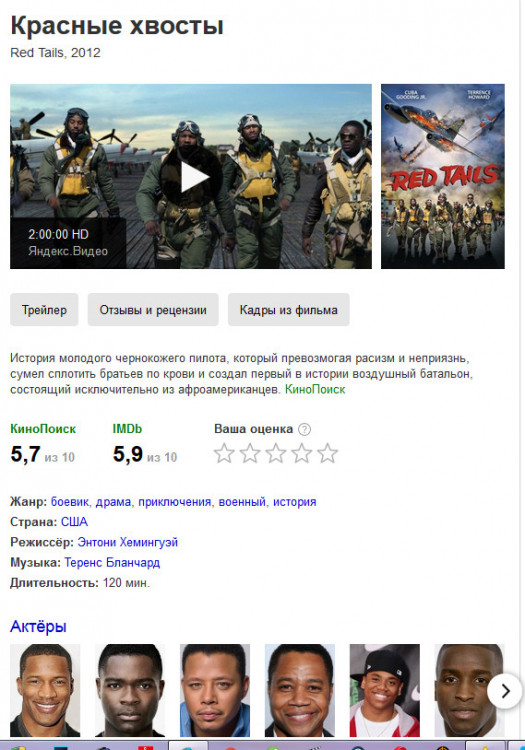Viewport: 525px width, 750px height.
Task: Open composer Теренс Бланчард page
Action: [112, 562]
